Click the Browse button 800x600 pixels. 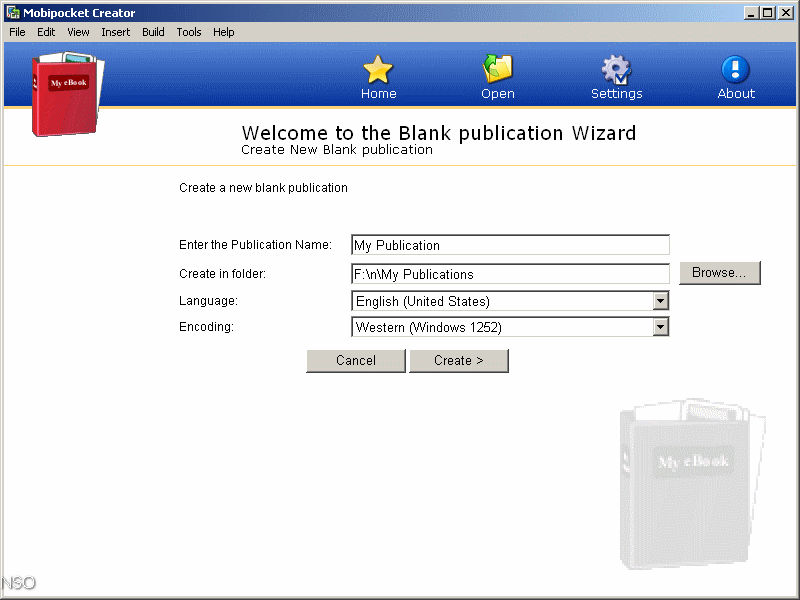click(720, 273)
